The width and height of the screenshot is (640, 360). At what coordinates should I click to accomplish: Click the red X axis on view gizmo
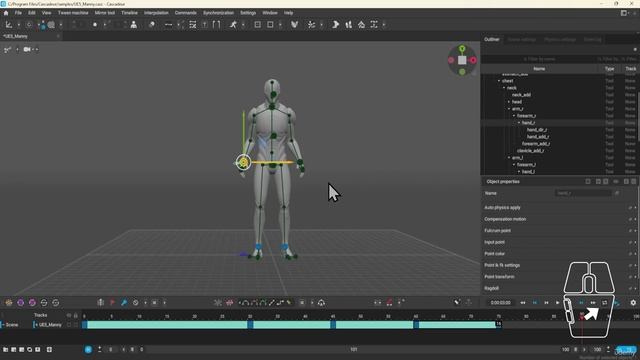473,60
